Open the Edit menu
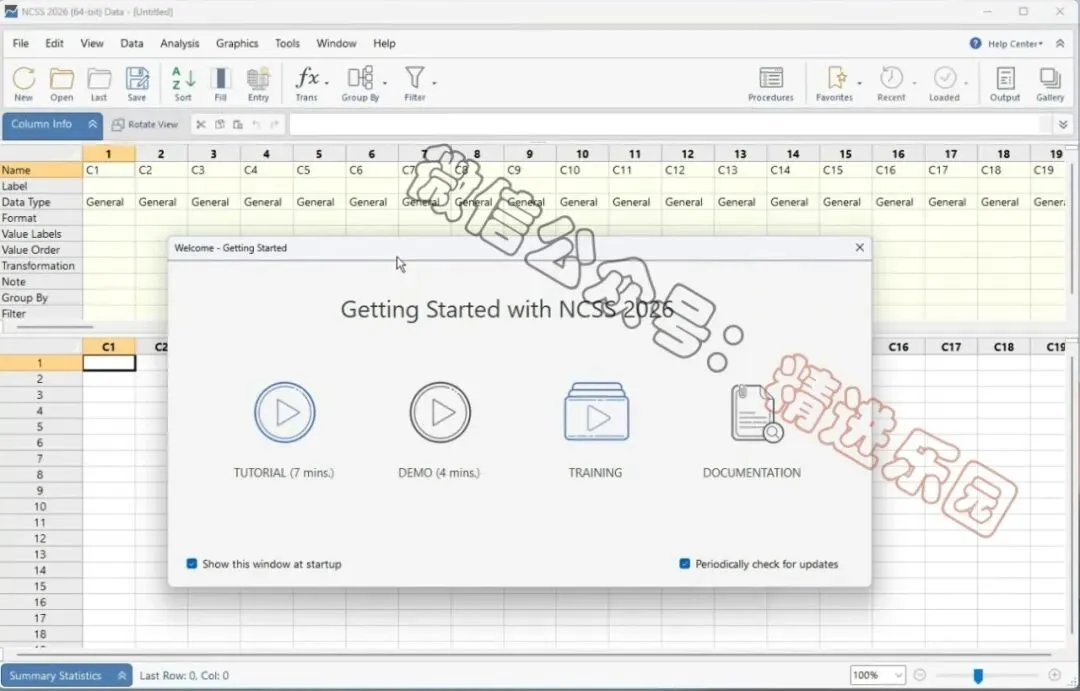1080x691 pixels. (54, 43)
